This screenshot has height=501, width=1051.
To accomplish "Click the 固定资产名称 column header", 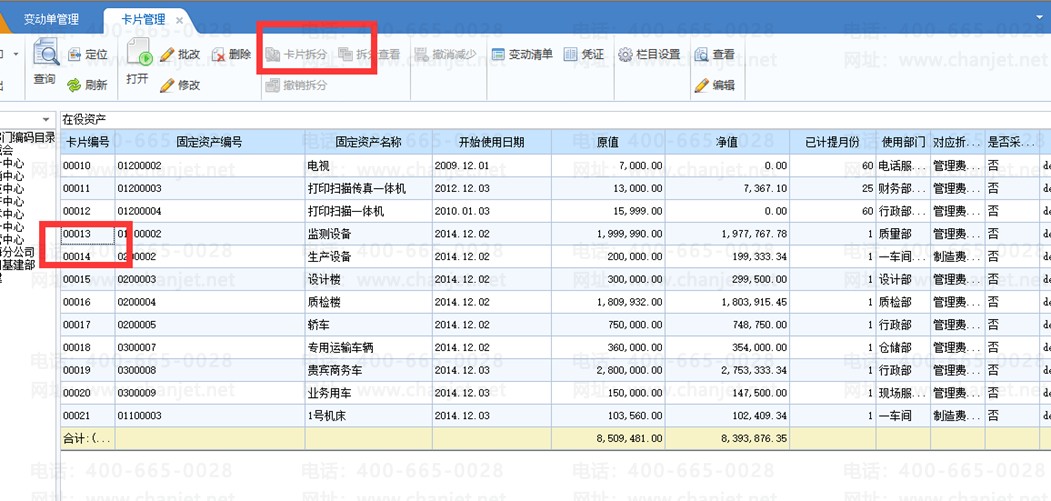I will tap(368, 142).
